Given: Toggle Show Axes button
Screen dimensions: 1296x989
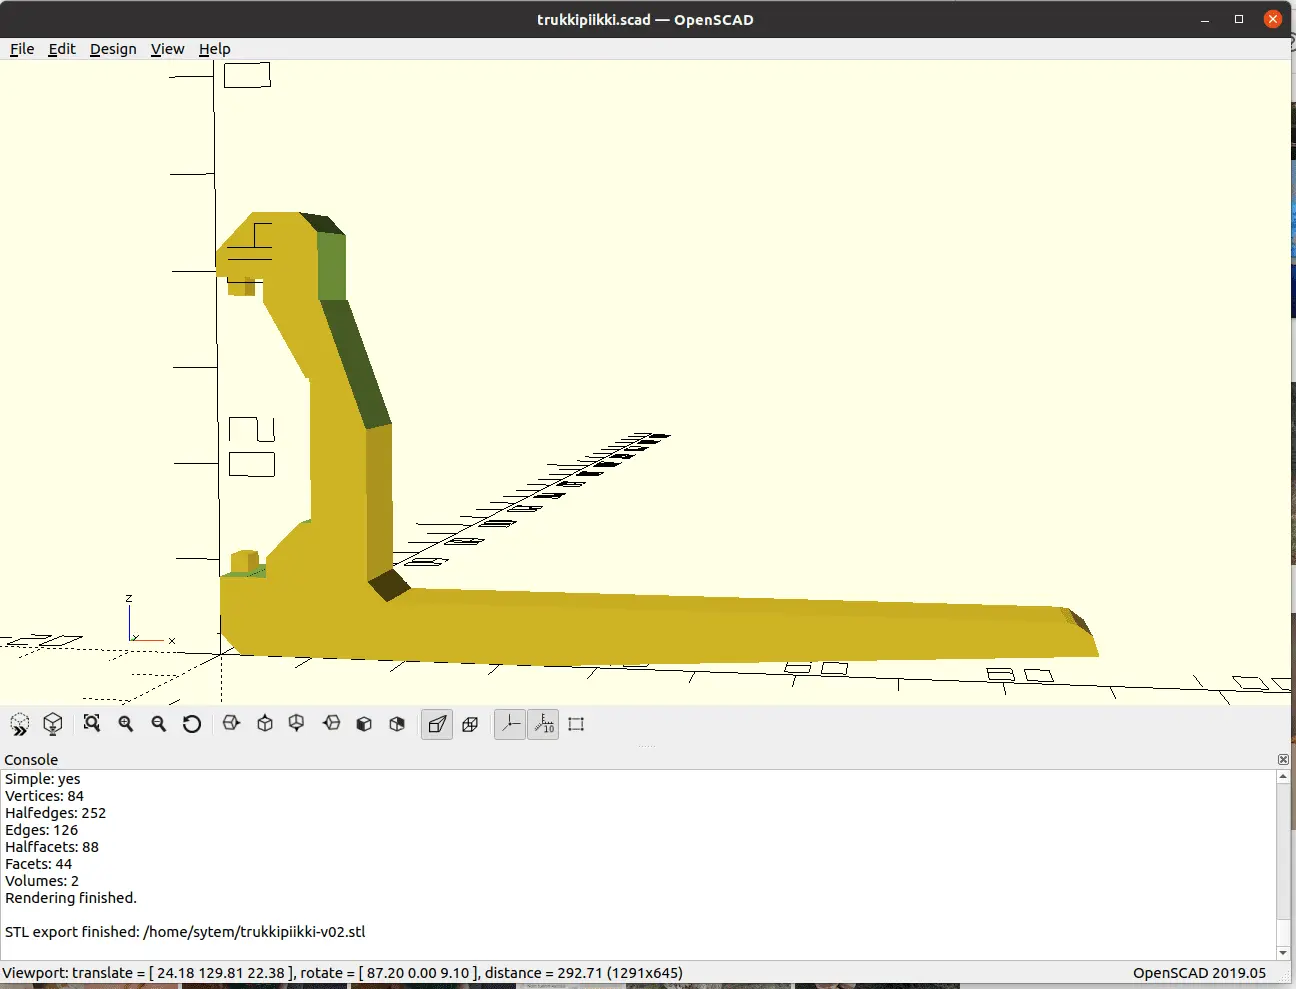Looking at the screenshot, I should [510, 724].
